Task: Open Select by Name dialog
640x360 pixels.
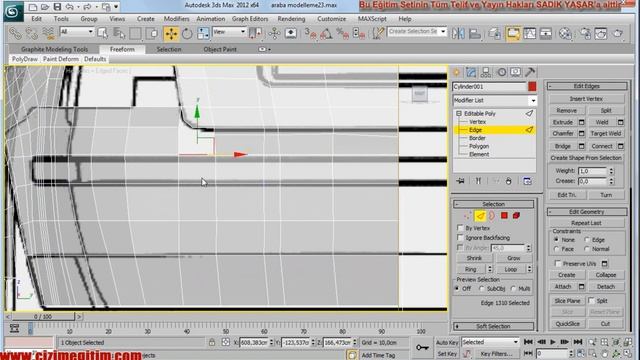Action: [x=119, y=33]
